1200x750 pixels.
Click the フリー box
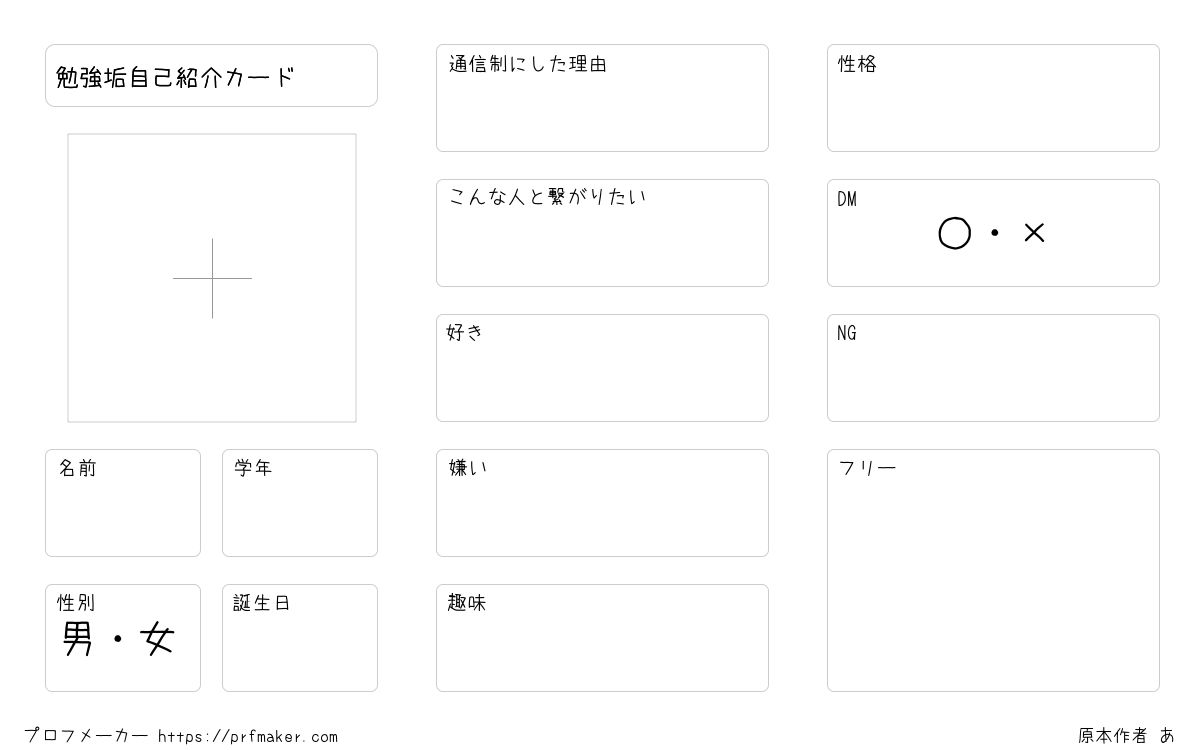993,570
